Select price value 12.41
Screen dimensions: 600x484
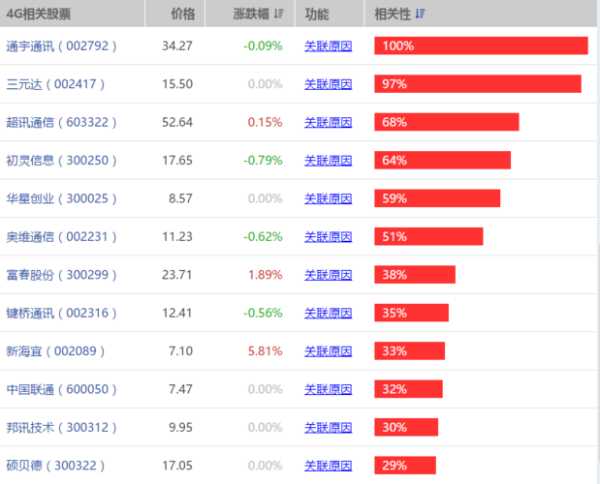[177, 313]
